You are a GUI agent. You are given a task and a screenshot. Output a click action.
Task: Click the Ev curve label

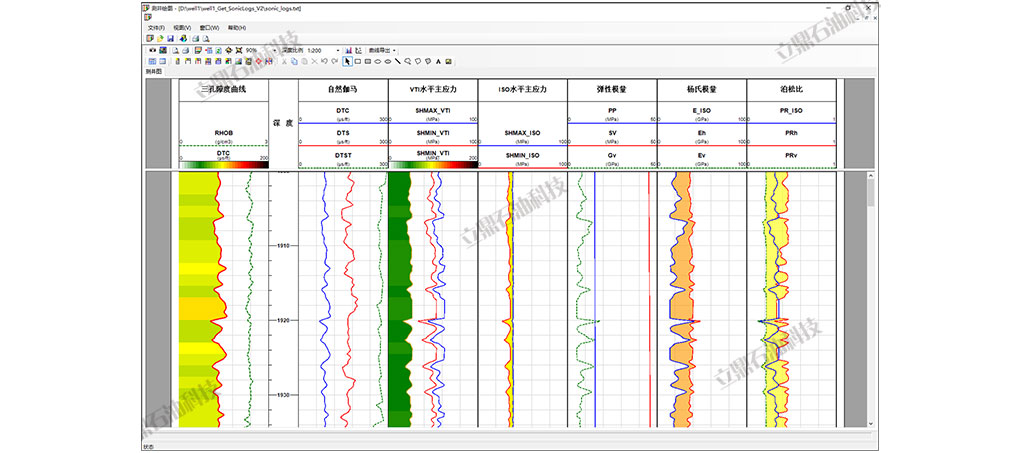[702, 155]
